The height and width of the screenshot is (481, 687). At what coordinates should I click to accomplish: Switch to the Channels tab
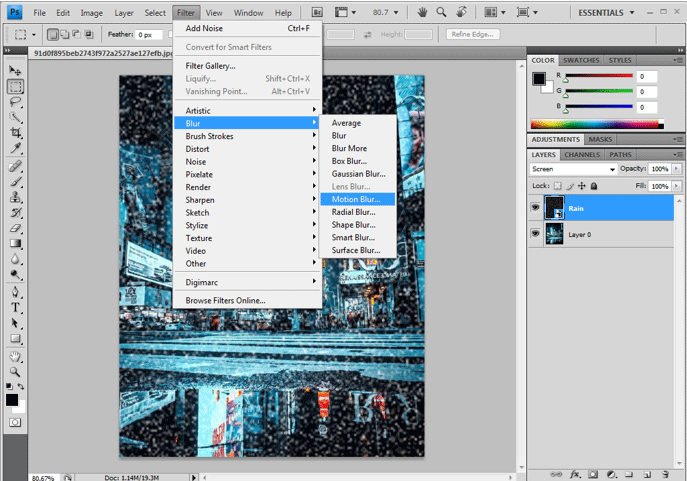[x=581, y=155]
